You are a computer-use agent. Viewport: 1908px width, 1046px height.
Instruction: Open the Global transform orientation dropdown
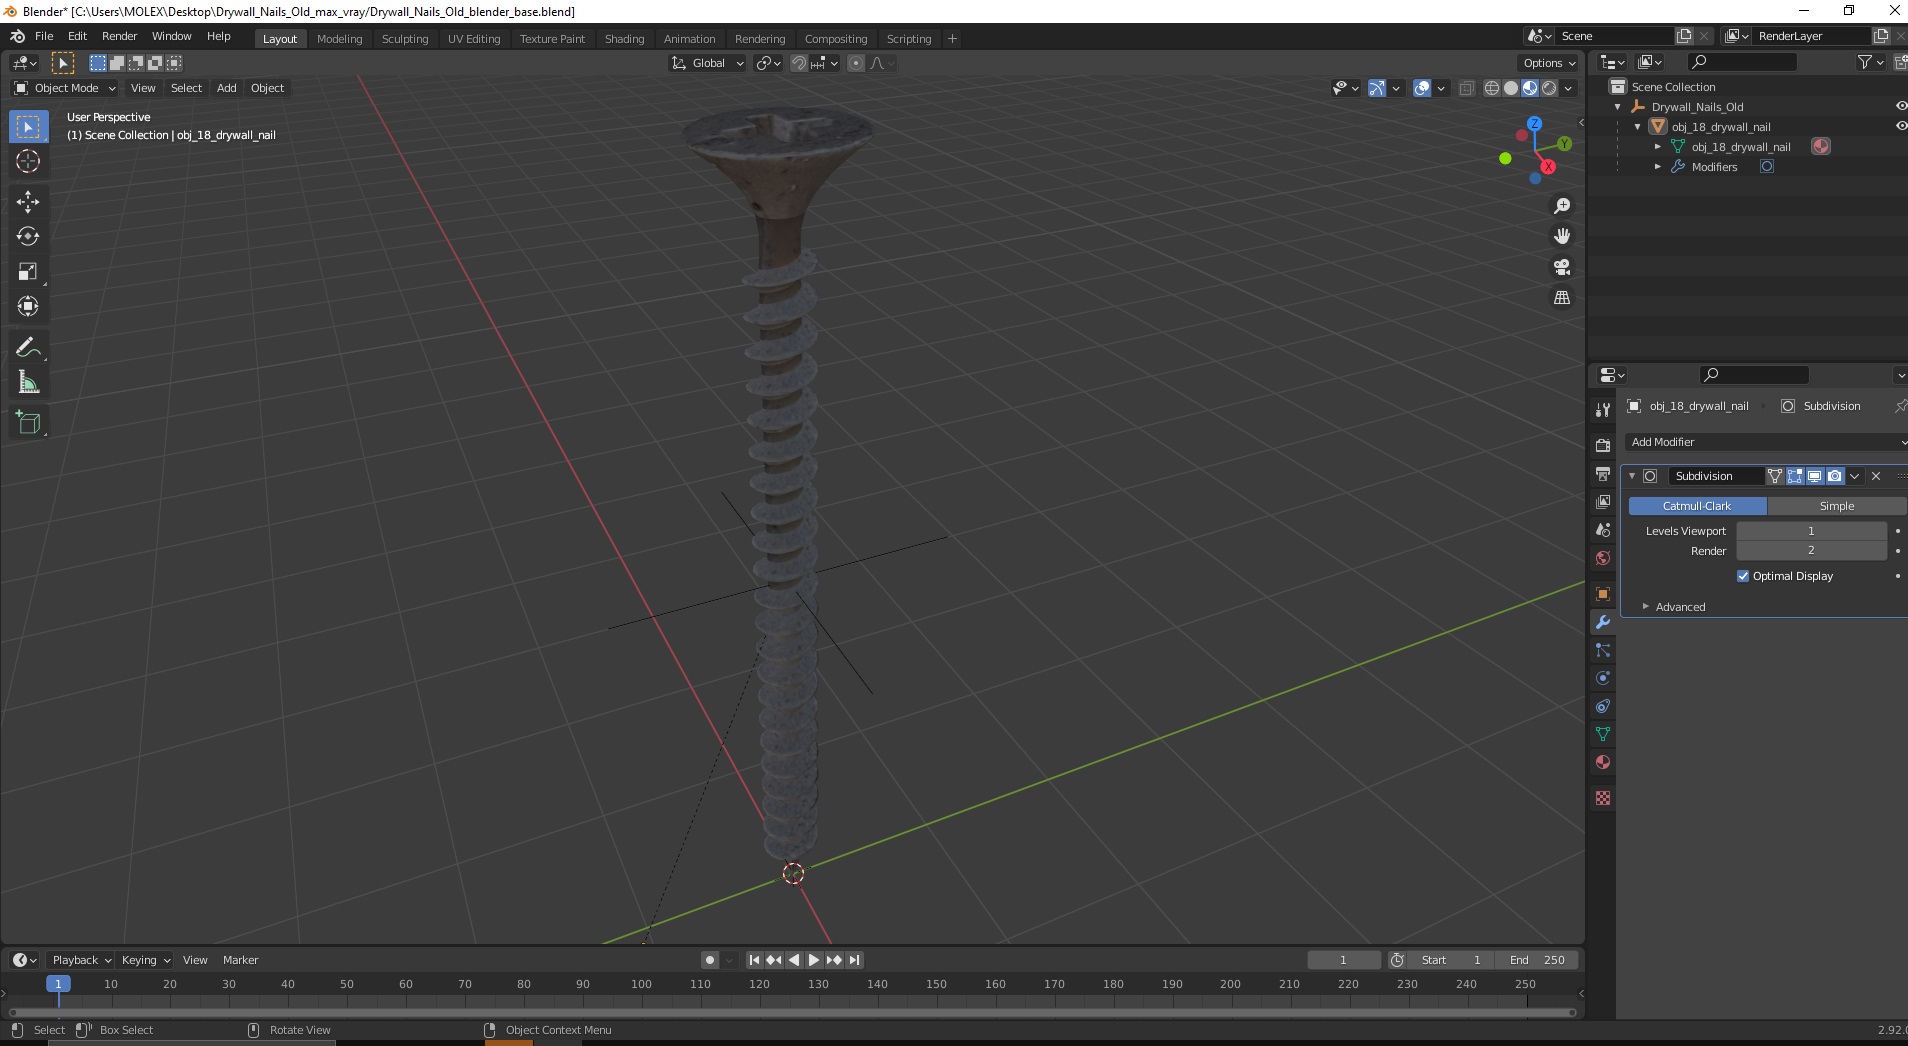point(708,63)
